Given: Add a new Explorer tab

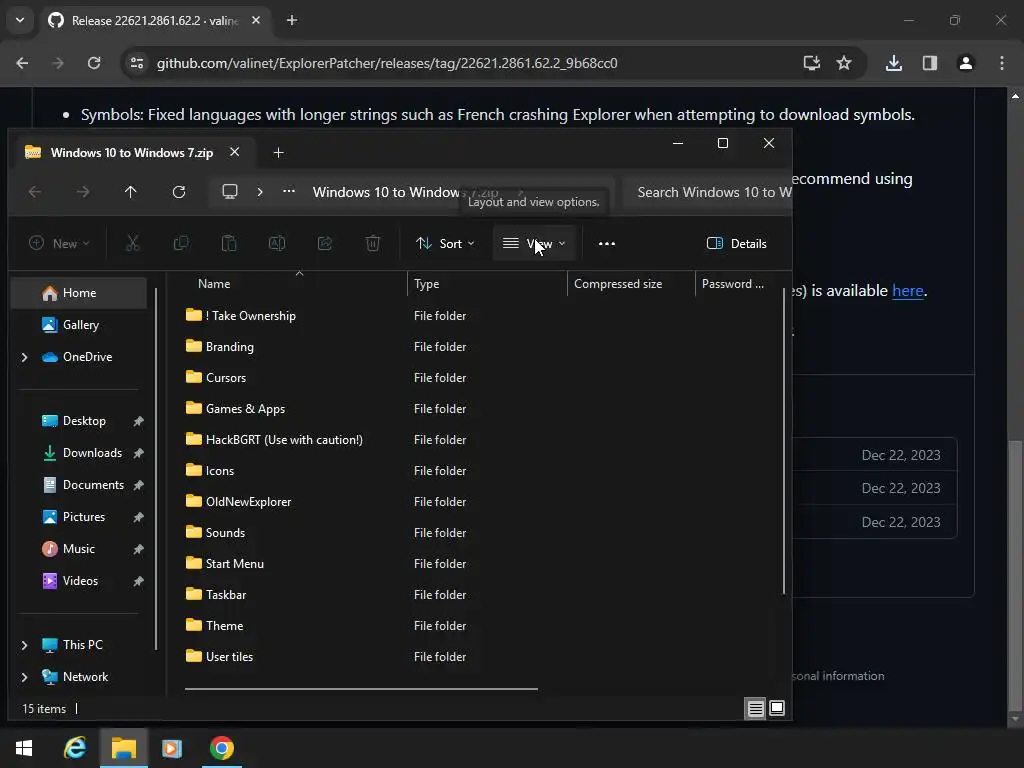Looking at the screenshot, I should pos(278,153).
